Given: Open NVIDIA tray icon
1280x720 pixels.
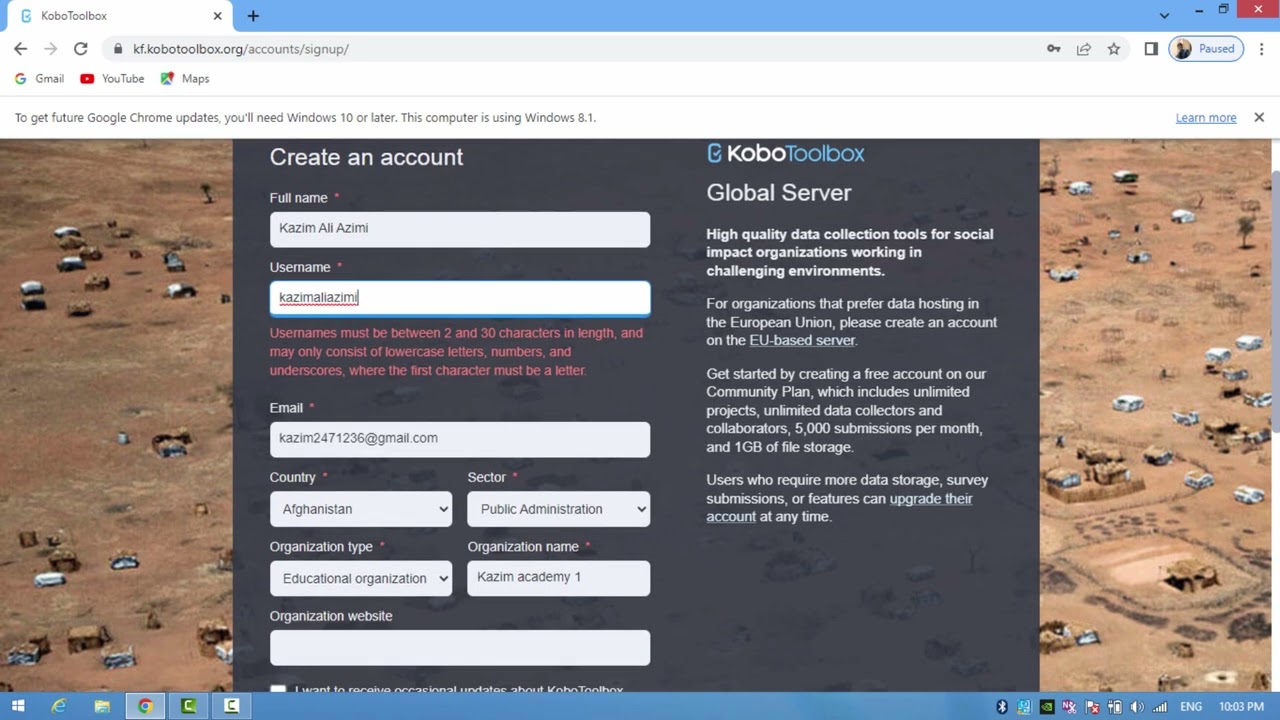Looking at the screenshot, I should tap(1047, 707).
